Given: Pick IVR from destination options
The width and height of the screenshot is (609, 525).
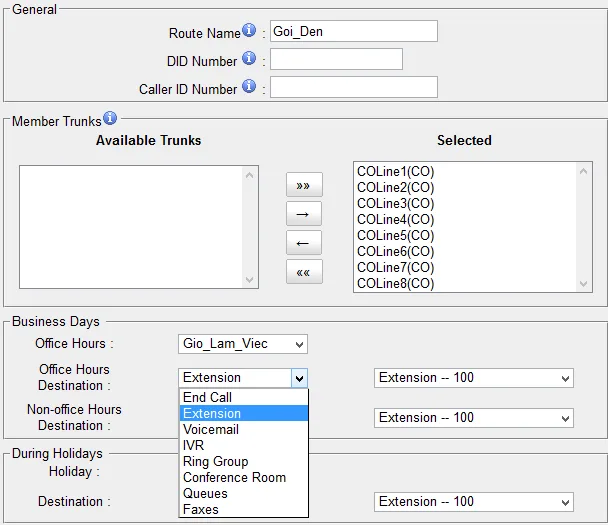Looking at the screenshot, I should (194, 445).
